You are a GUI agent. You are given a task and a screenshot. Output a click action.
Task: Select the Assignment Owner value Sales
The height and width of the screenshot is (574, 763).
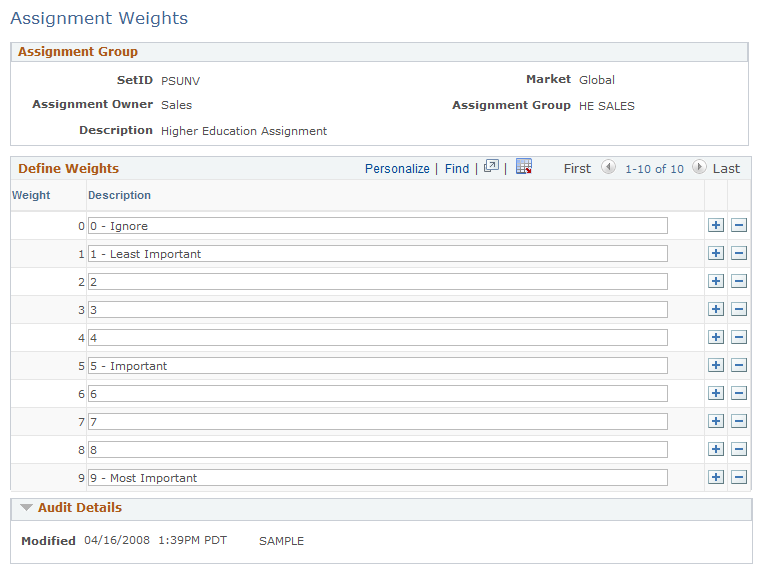click(176, 105)
